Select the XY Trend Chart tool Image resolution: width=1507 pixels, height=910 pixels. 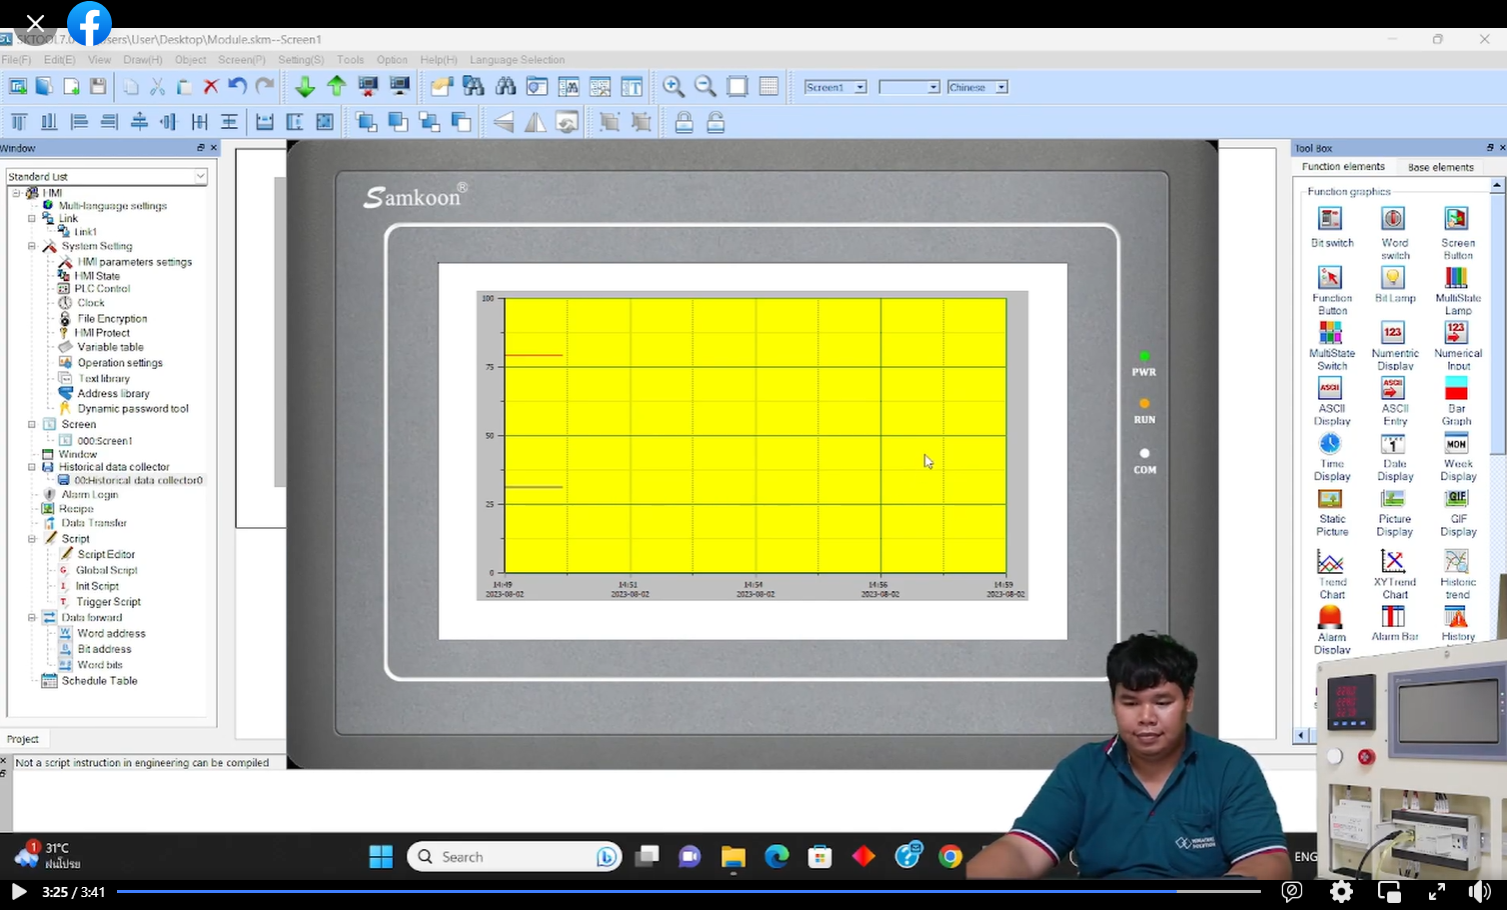[x=1394, y=573]
